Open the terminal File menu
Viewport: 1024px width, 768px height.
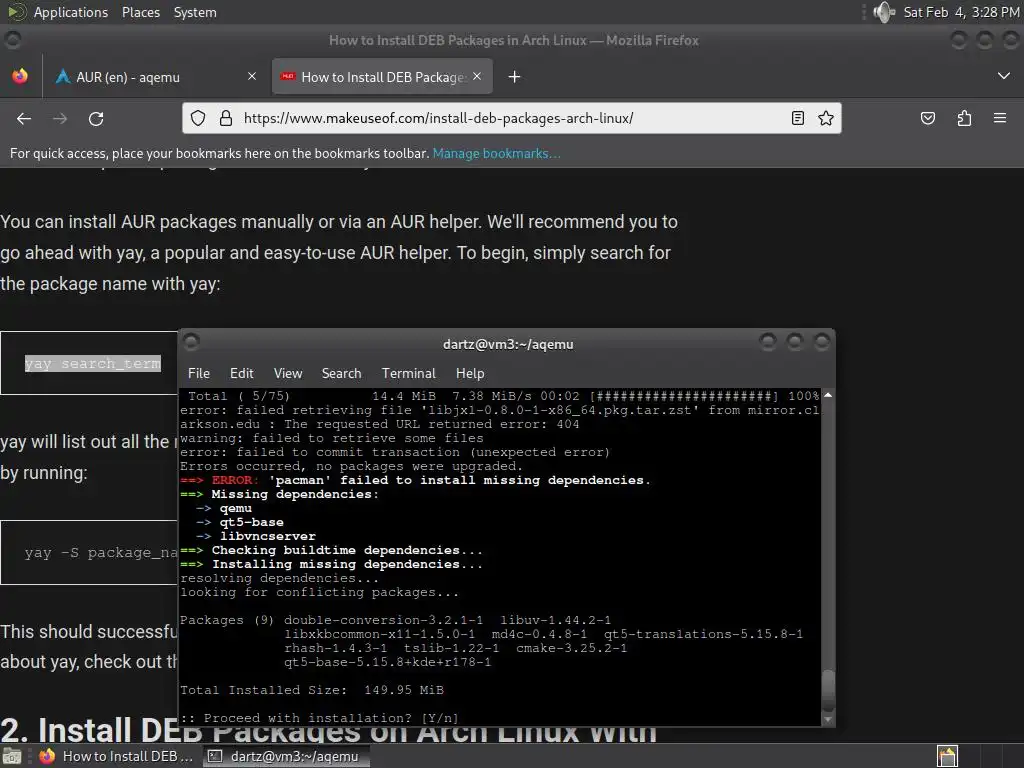click(x=199, y=374)
